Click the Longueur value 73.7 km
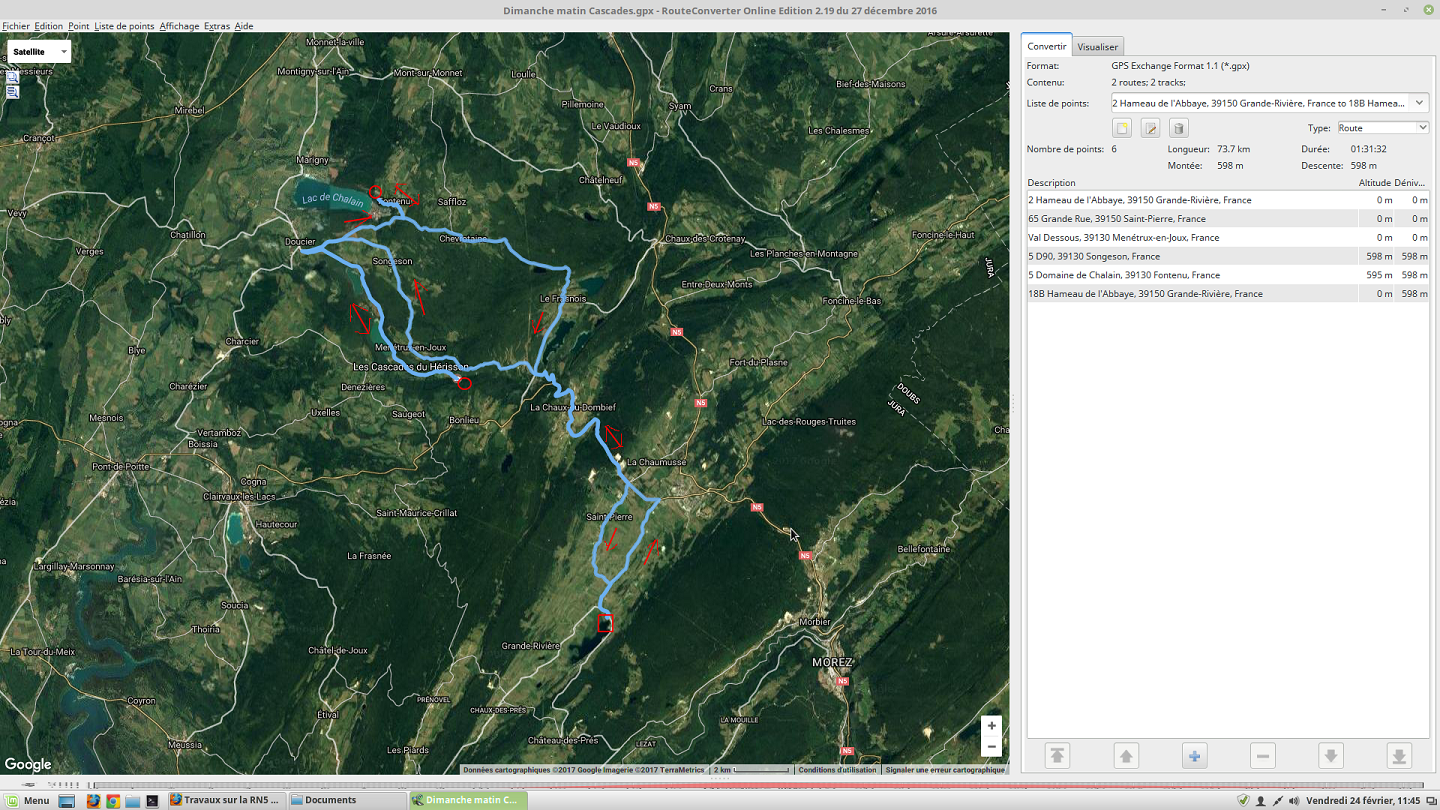1440x810 pixels. (1233, 149)
